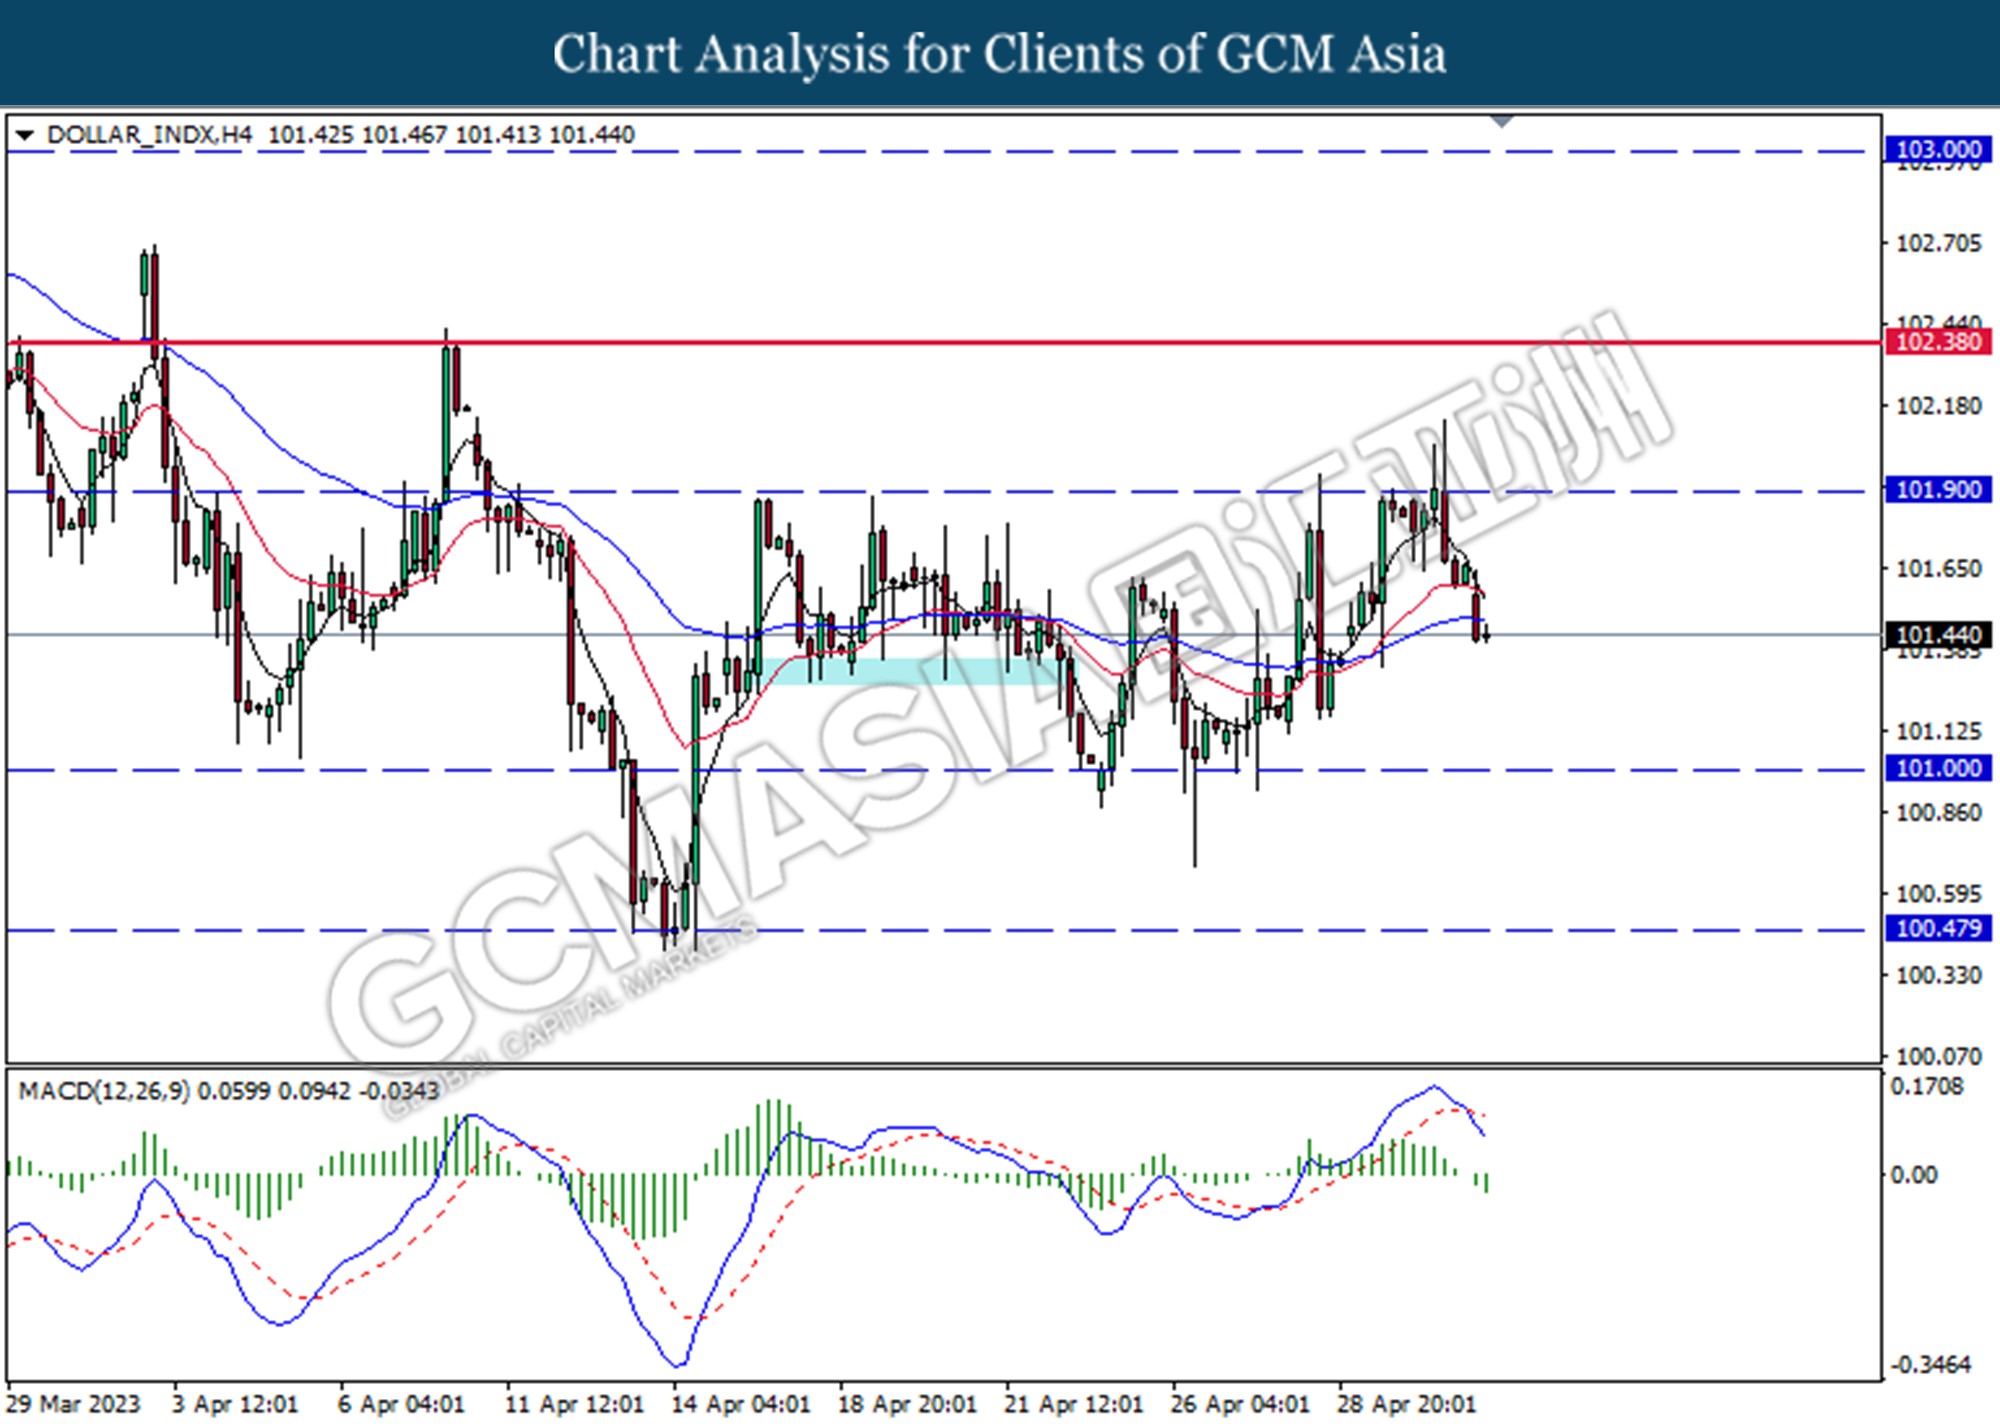This screenshot has width=2000, height=1428.
Task: Click the 100.070 price scale value
Action: click(x=1938, y=1057)
